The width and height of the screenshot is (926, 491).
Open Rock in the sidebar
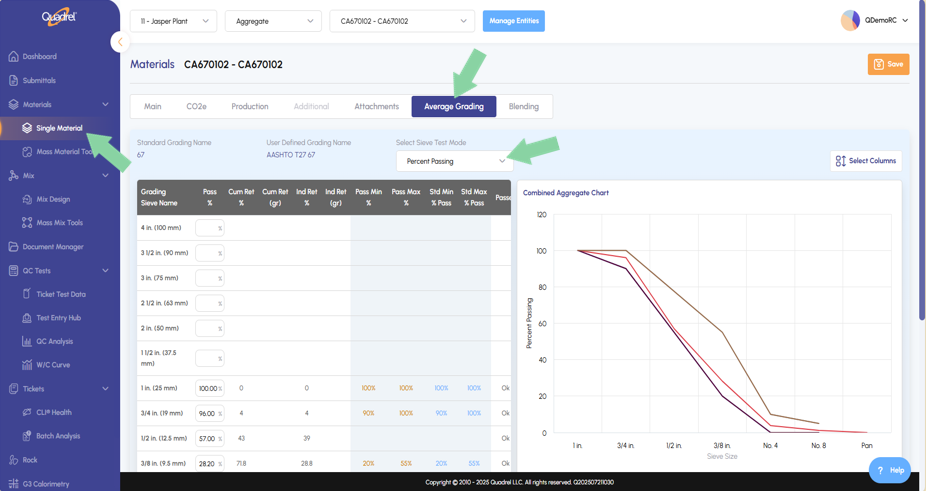pos(30,460)
